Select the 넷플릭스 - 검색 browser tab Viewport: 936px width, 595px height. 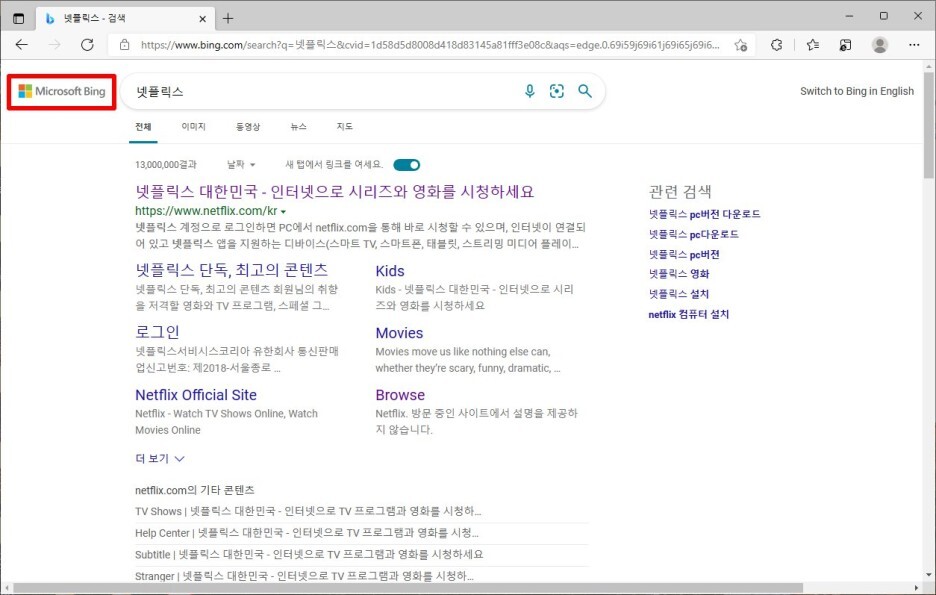click(x=124, y=19)
